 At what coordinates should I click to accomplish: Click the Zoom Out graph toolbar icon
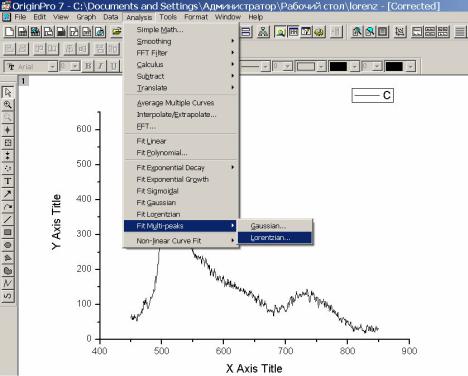(370, 32)
